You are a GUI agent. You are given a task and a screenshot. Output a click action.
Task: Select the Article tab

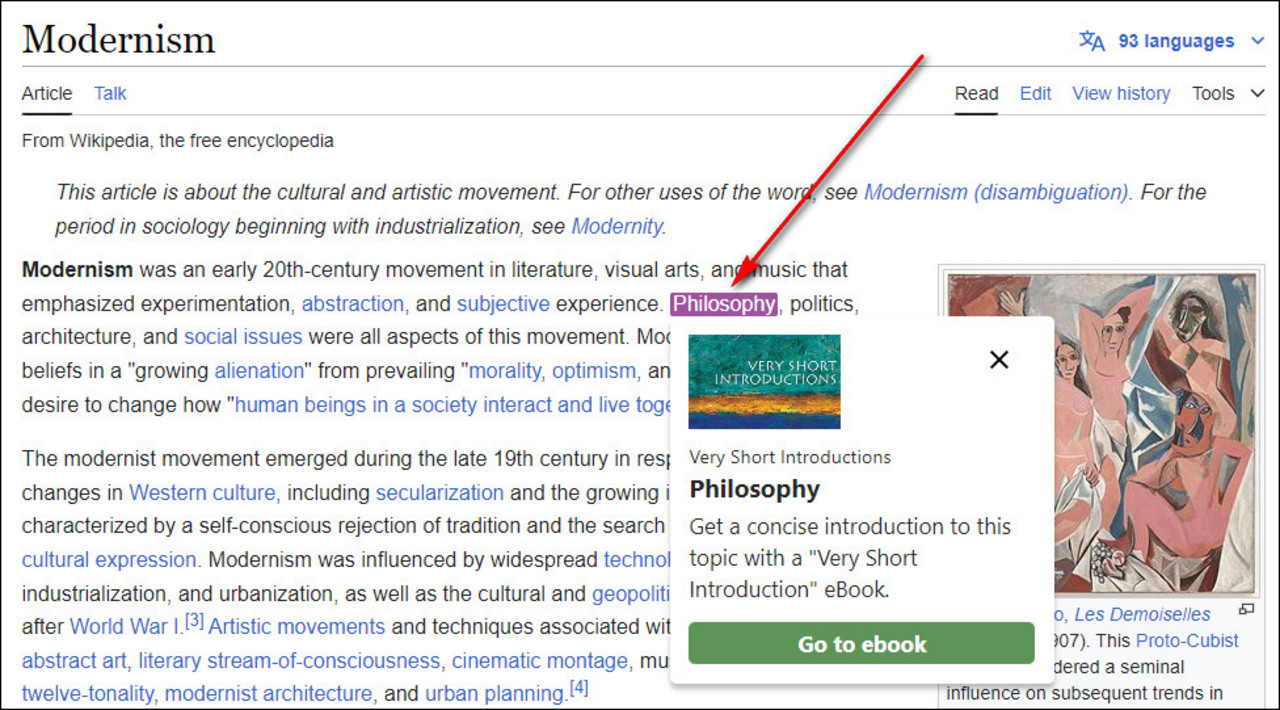coord(47,93)
